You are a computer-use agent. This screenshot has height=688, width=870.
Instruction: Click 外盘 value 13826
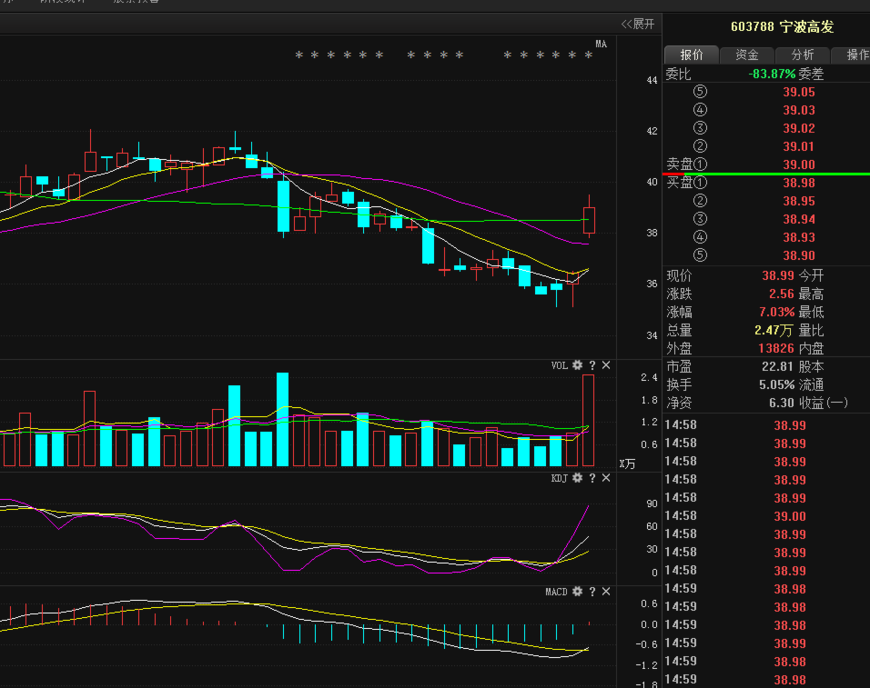(776, 348)
